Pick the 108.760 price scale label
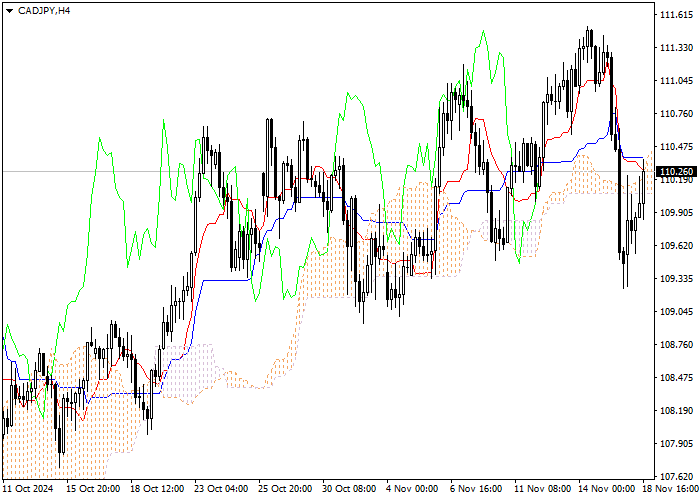 coord(676,345)
